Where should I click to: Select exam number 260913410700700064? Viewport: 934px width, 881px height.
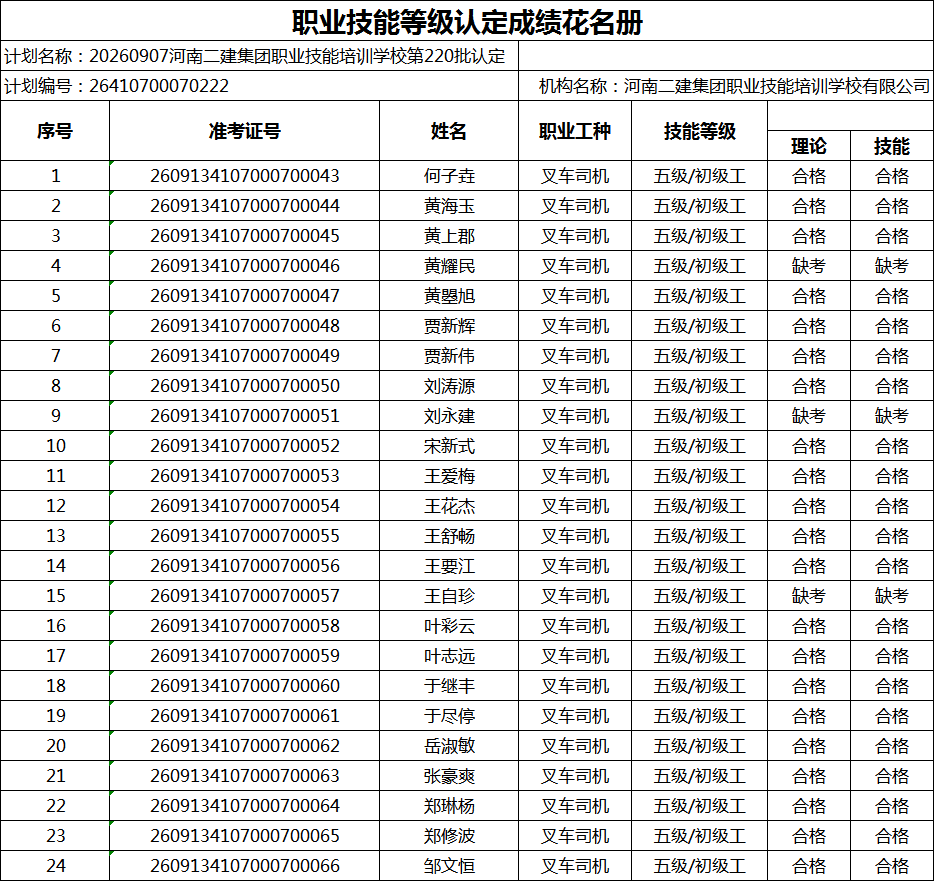(x=244, y=805)
